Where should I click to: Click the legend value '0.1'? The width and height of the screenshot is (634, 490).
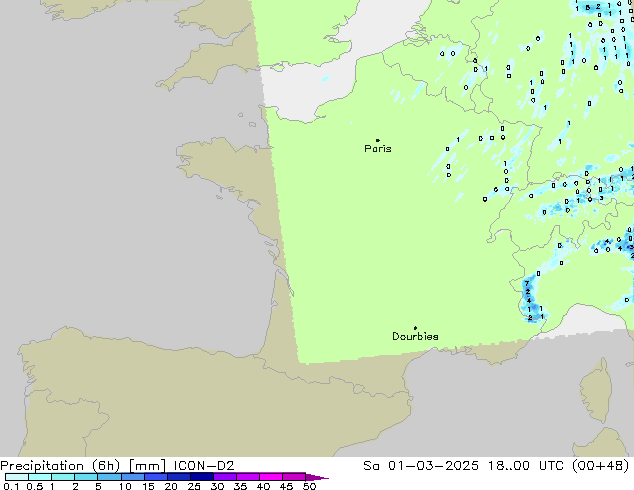[11, 486]
